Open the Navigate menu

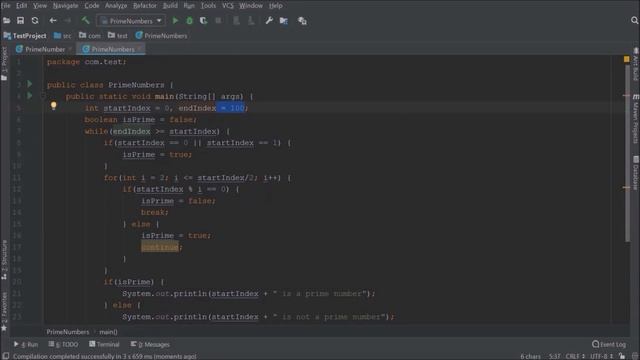[65, 6]
